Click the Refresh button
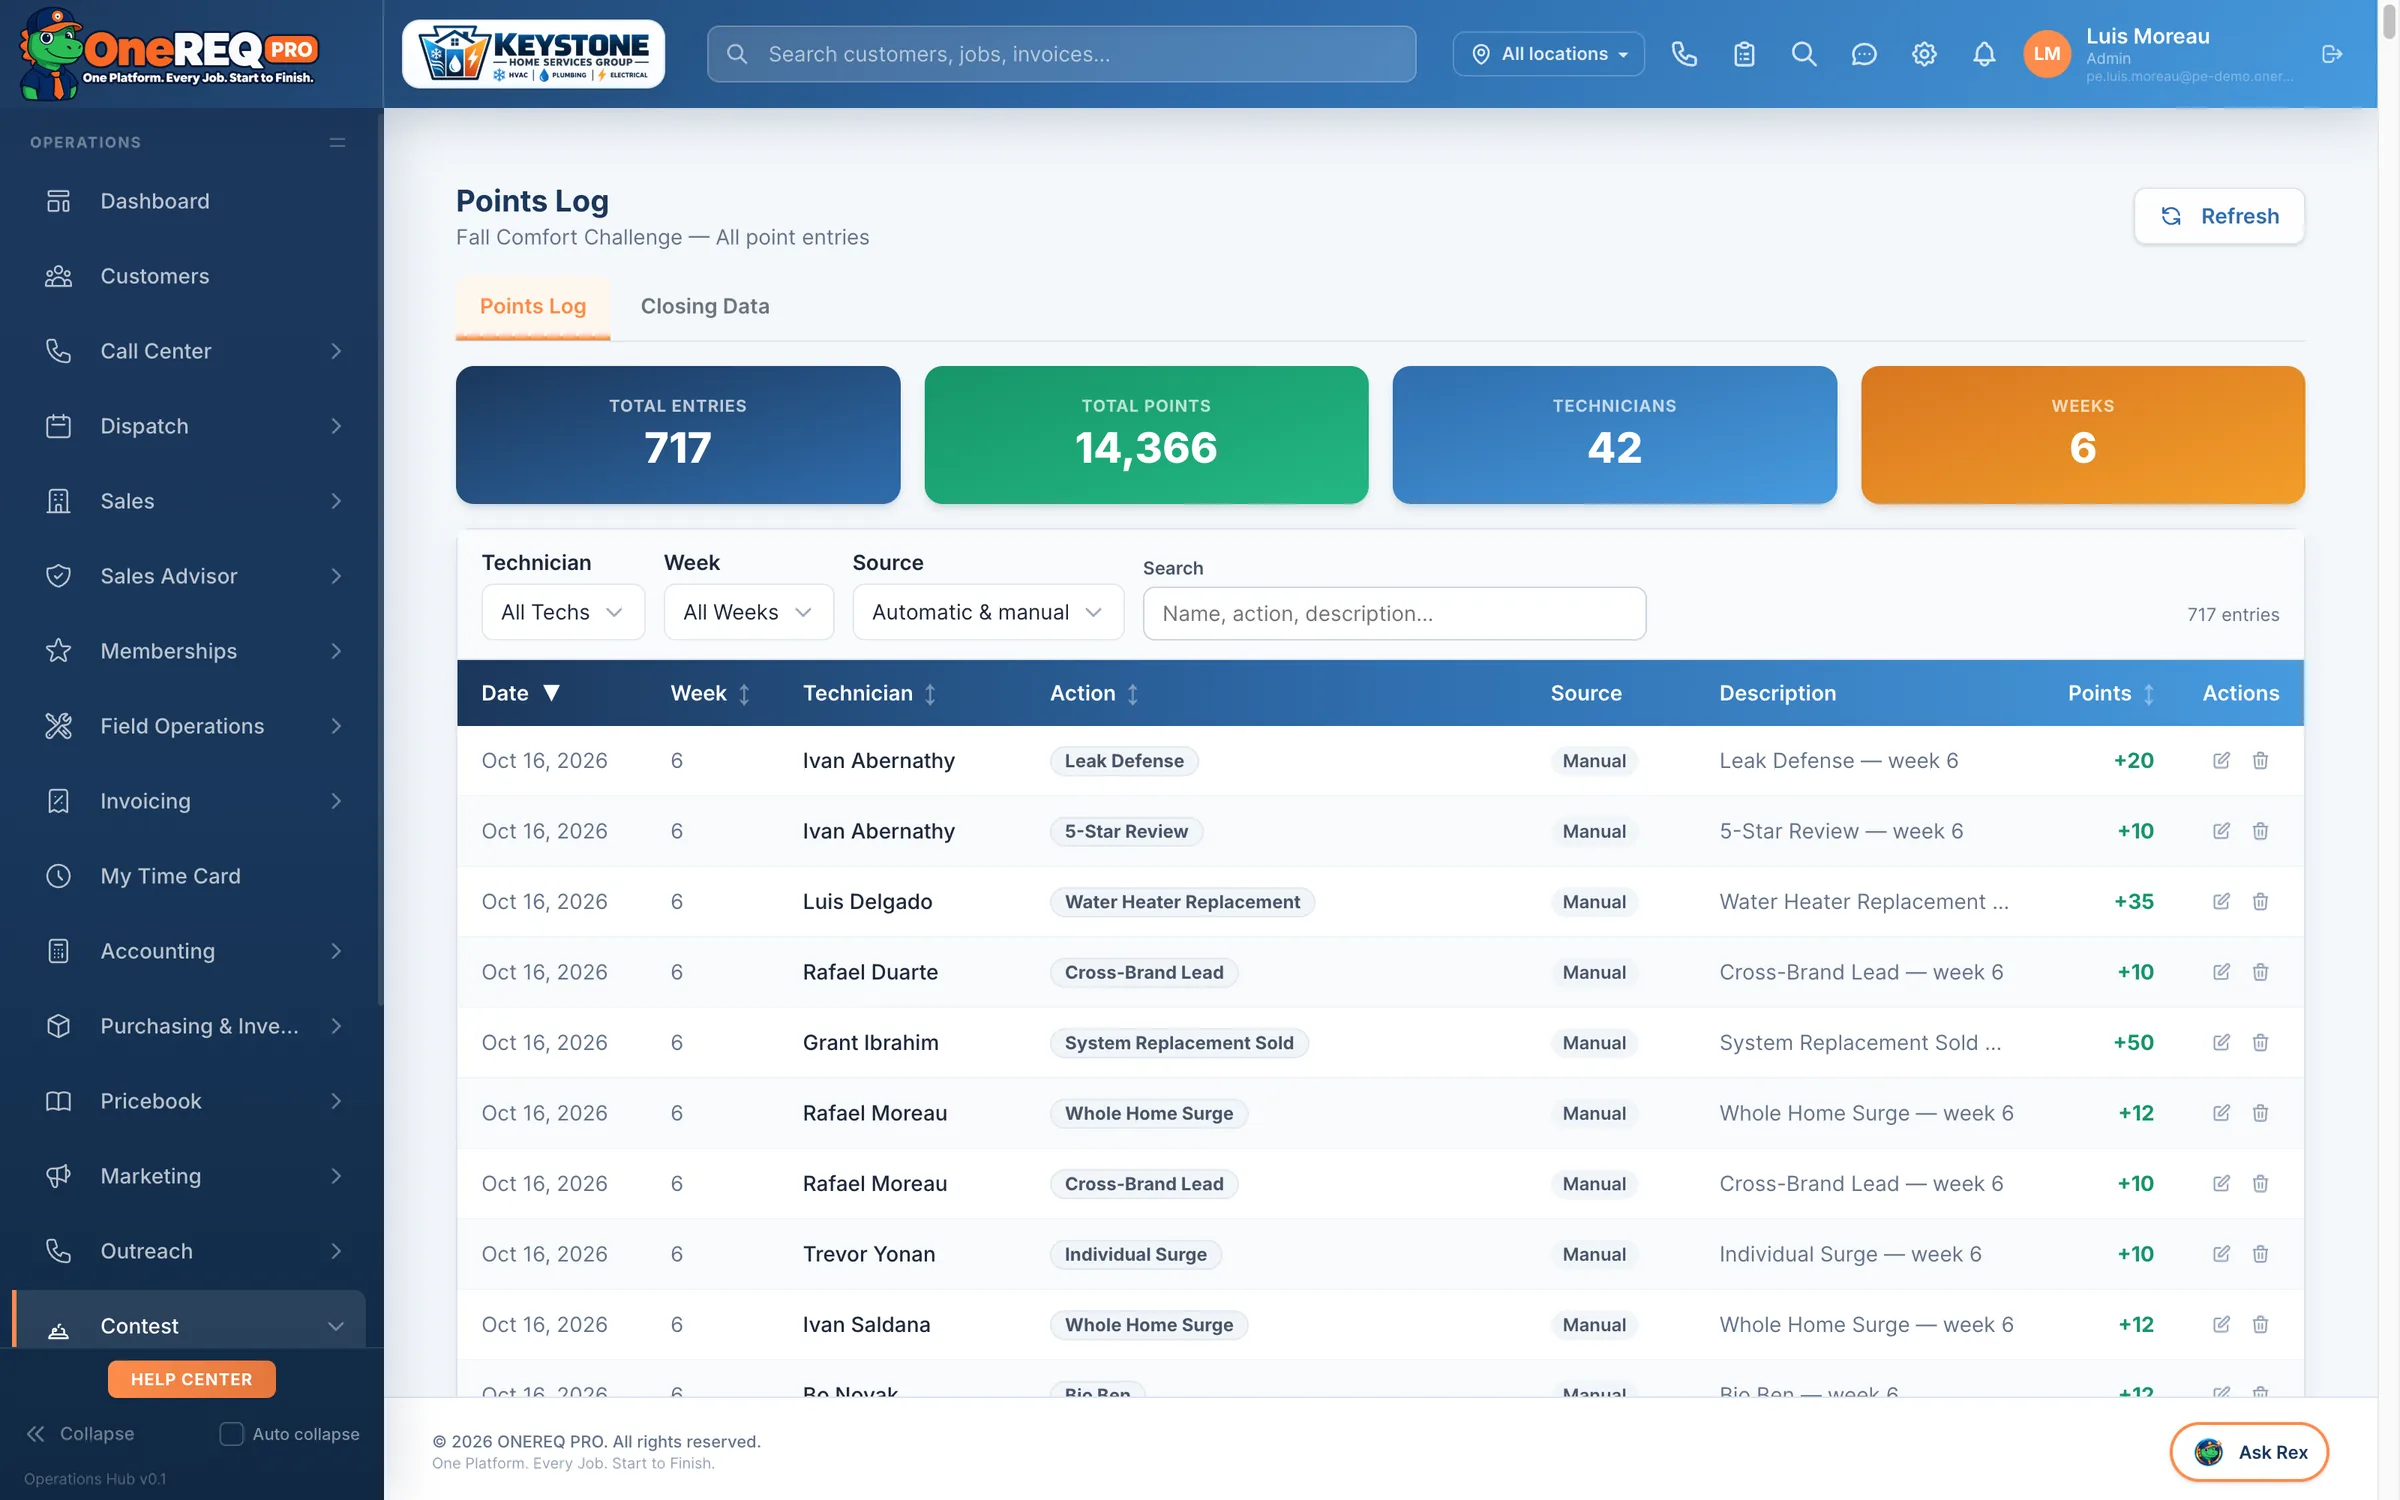Viewport: 2400px width, 1500px height. [x=2219, y=216]
